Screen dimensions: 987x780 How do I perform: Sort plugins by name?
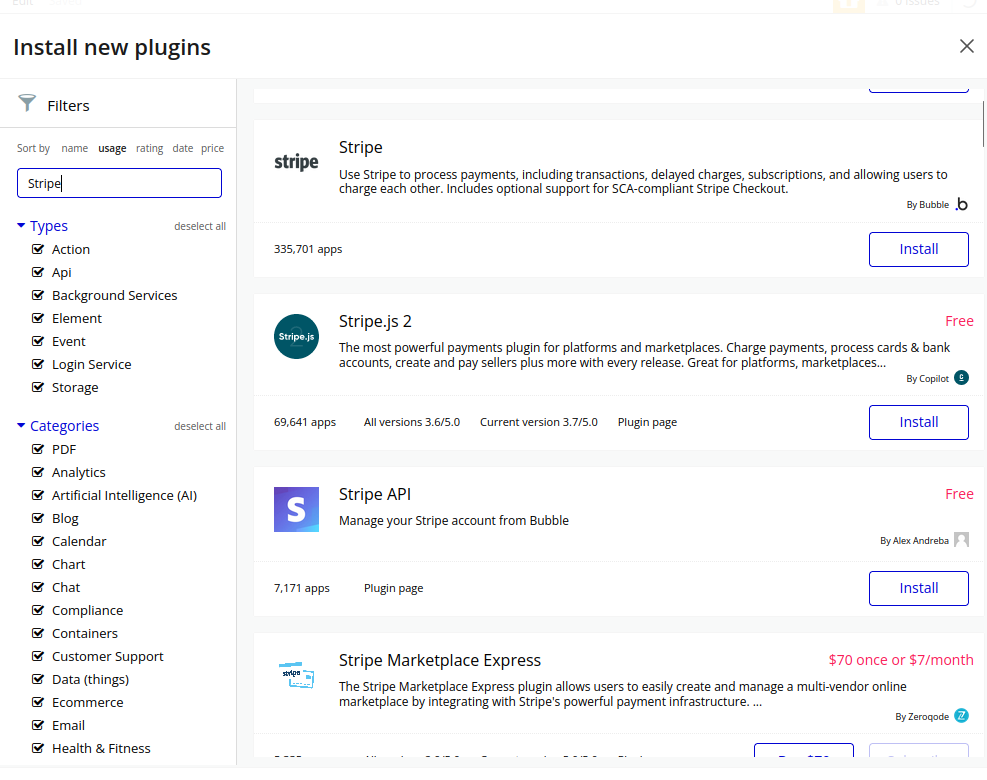(74, 148)
